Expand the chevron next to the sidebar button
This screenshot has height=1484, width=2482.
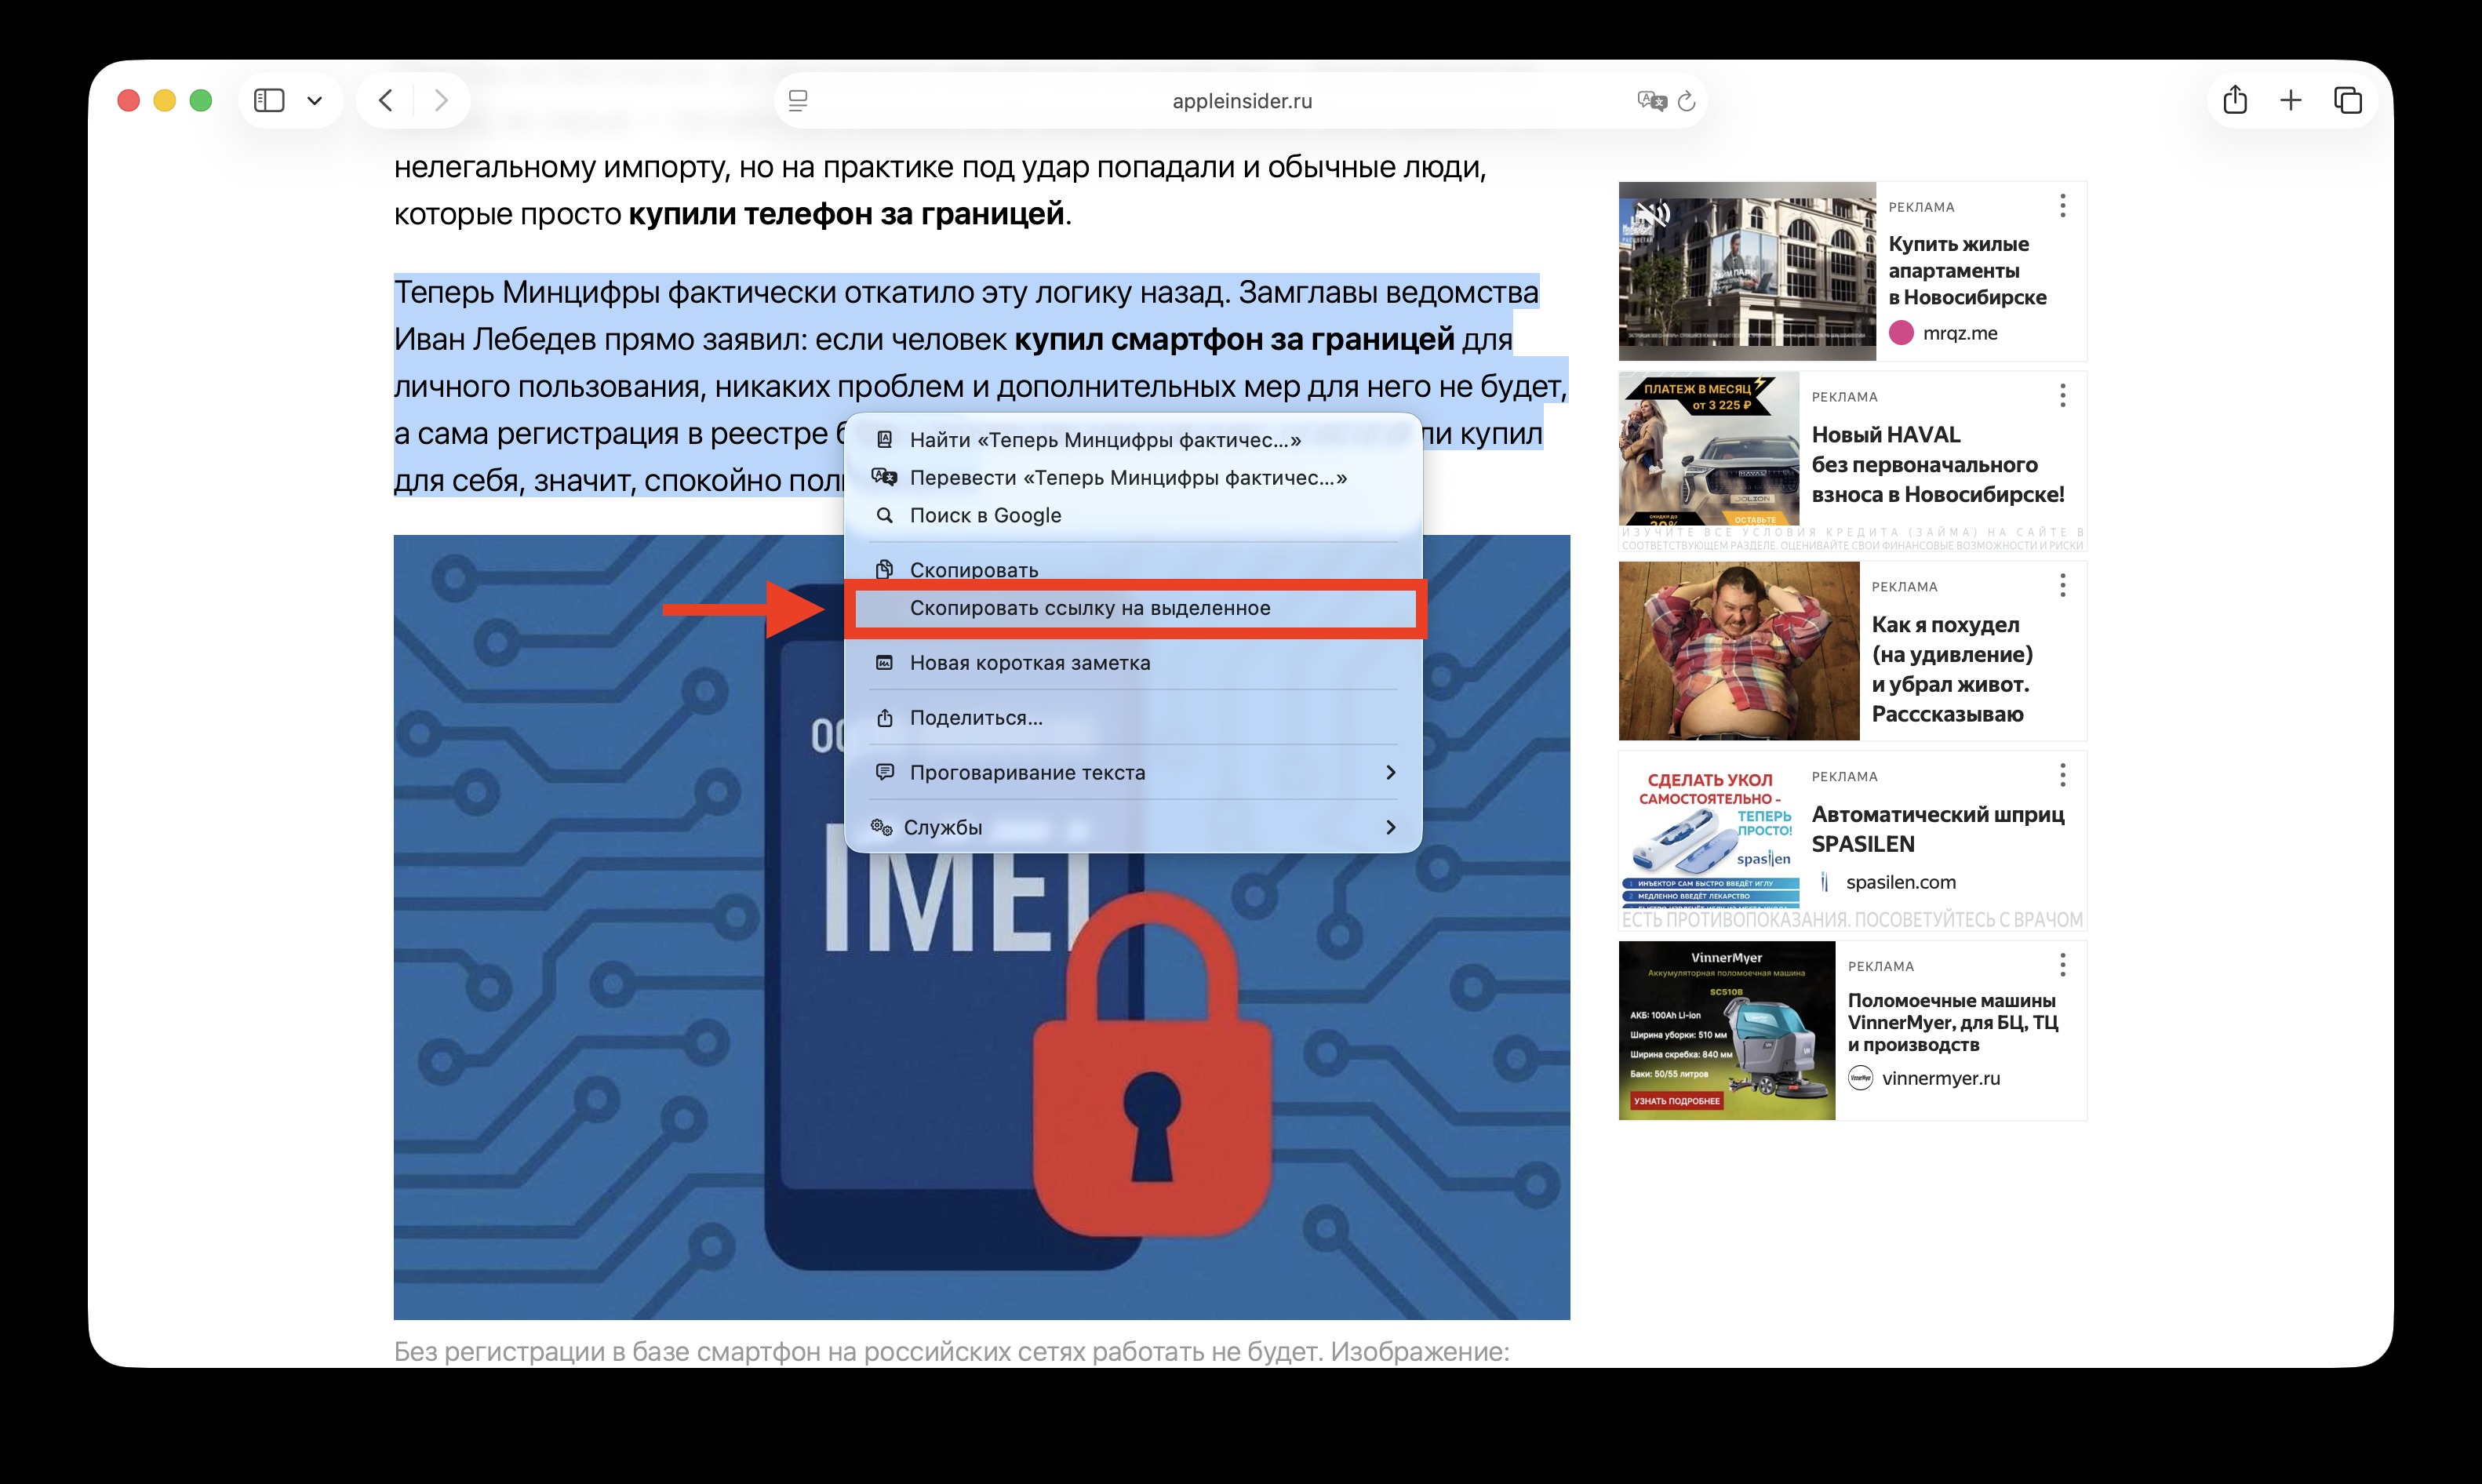317,100
